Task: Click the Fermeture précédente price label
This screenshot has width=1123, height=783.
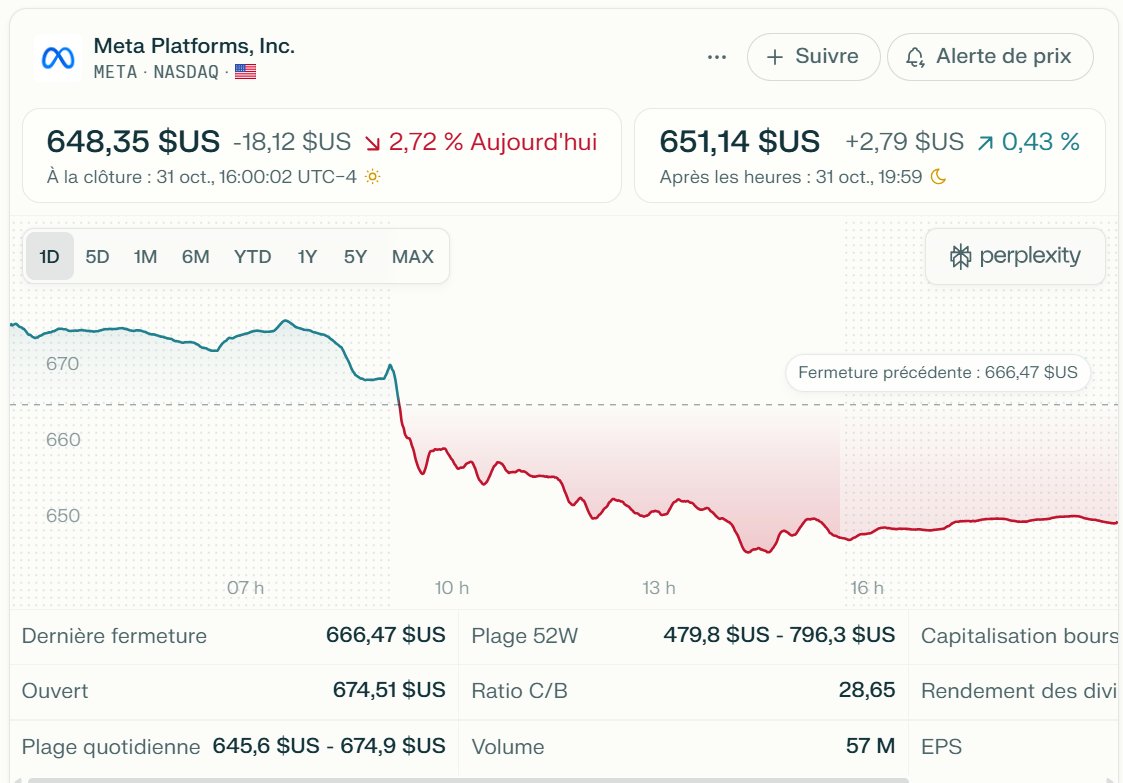Action: 938,373
